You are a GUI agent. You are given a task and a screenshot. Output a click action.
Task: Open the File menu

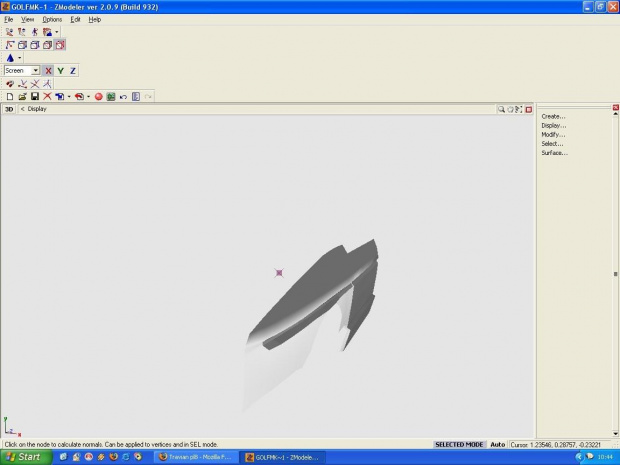[9, 19]
